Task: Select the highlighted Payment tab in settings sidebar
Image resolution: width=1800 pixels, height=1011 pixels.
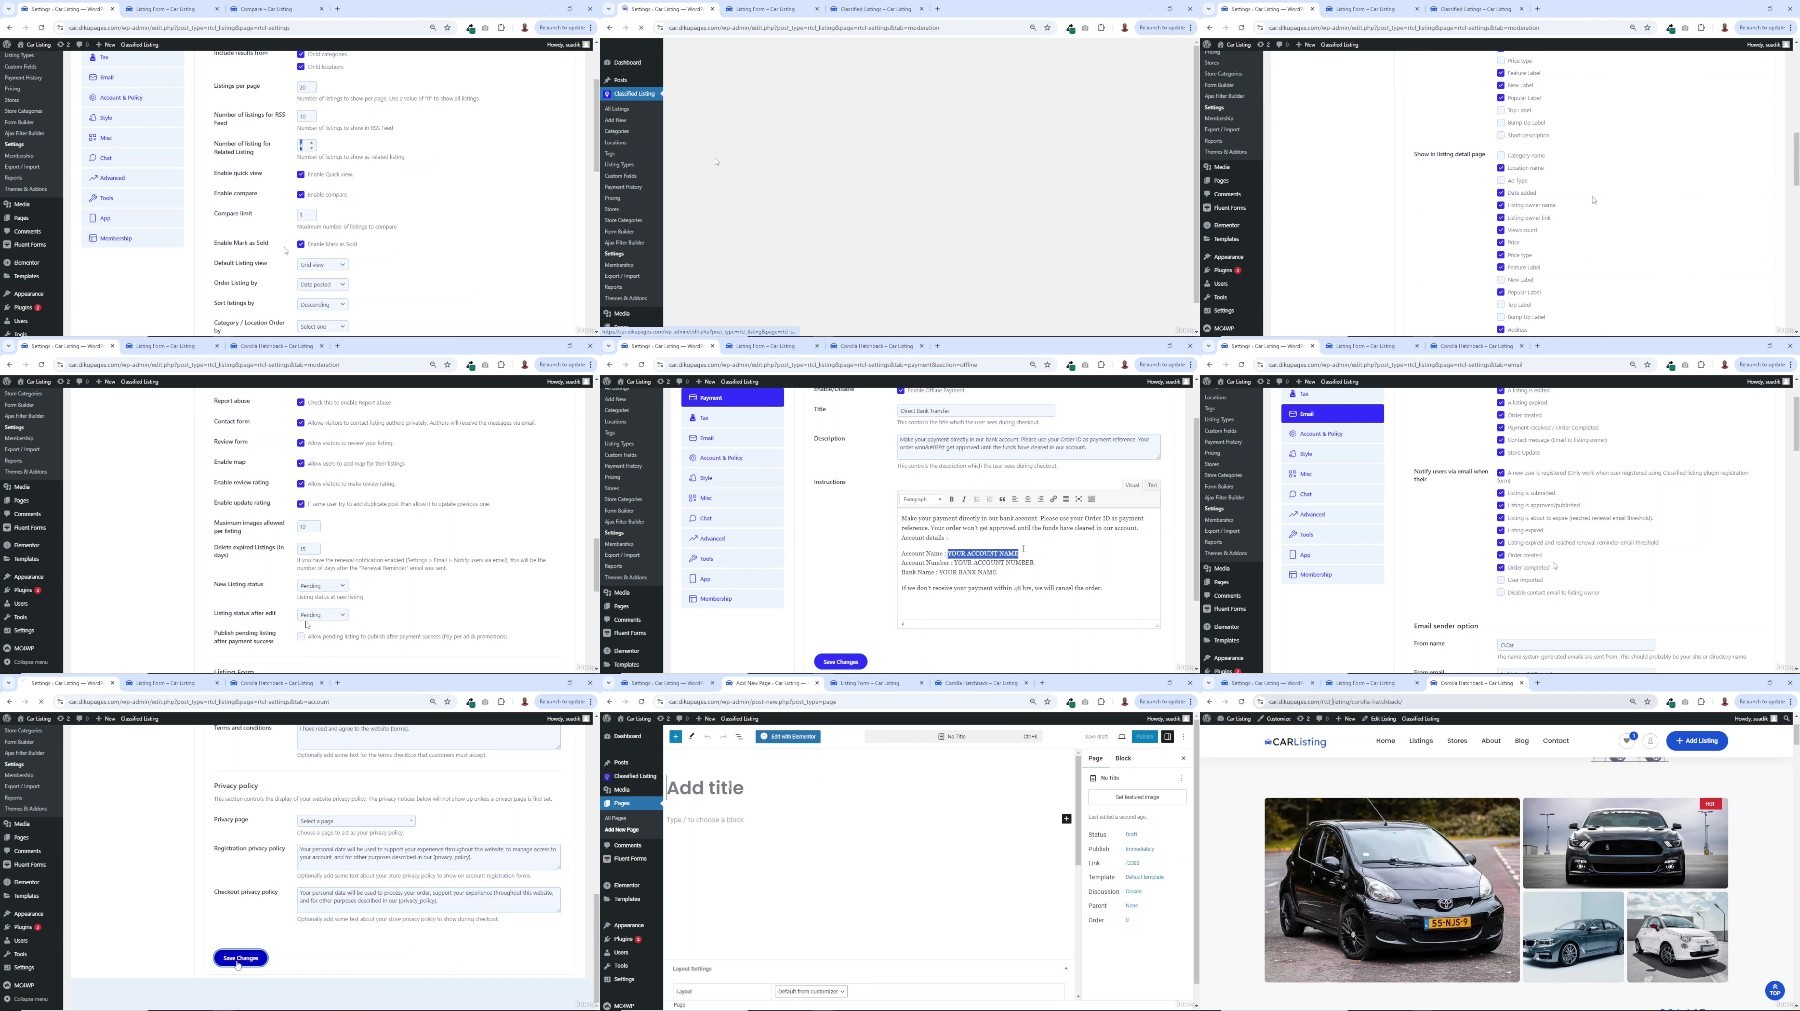Action: pyautogui.click(x=733, y=397)
